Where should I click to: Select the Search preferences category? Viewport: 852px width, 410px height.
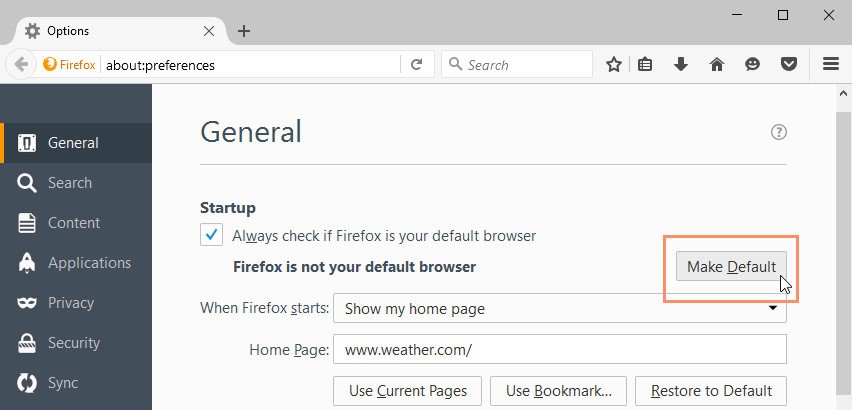point(69,183)
